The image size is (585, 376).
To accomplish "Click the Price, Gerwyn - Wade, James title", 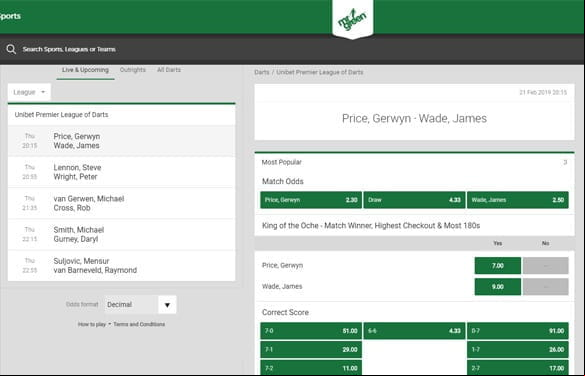I will (414, 119).
